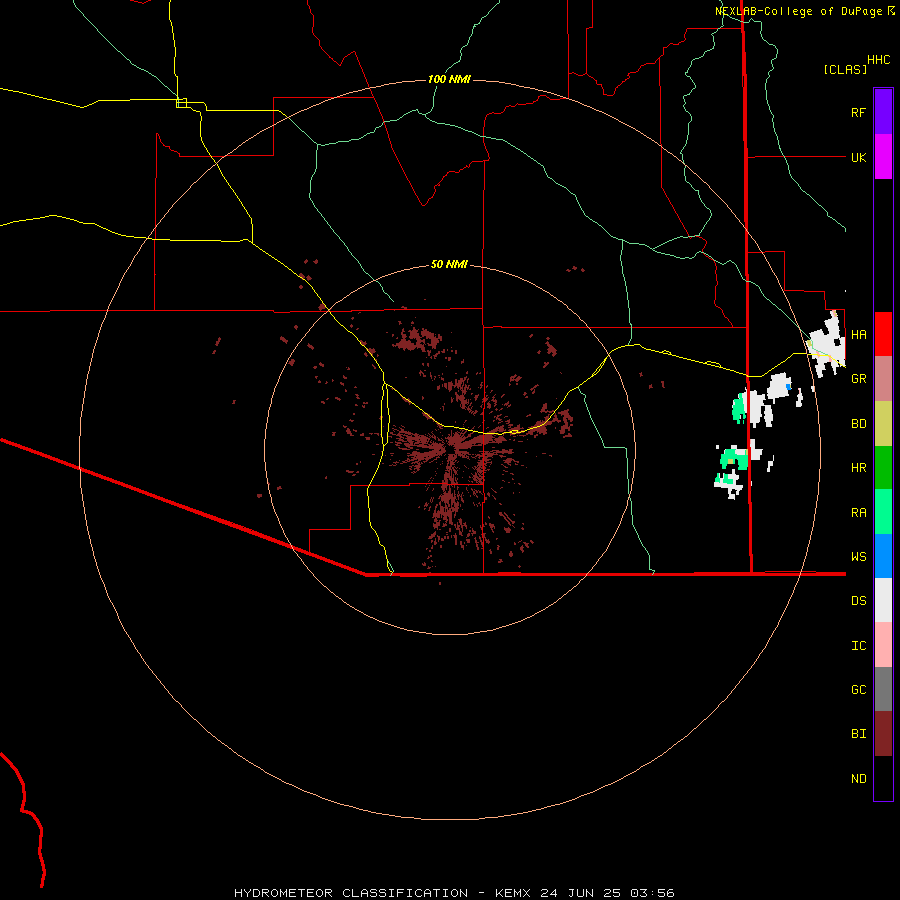Click the [CLAS] units label
Image resolution: width=900 pixels, height=900 pixels.
(845, 69)
